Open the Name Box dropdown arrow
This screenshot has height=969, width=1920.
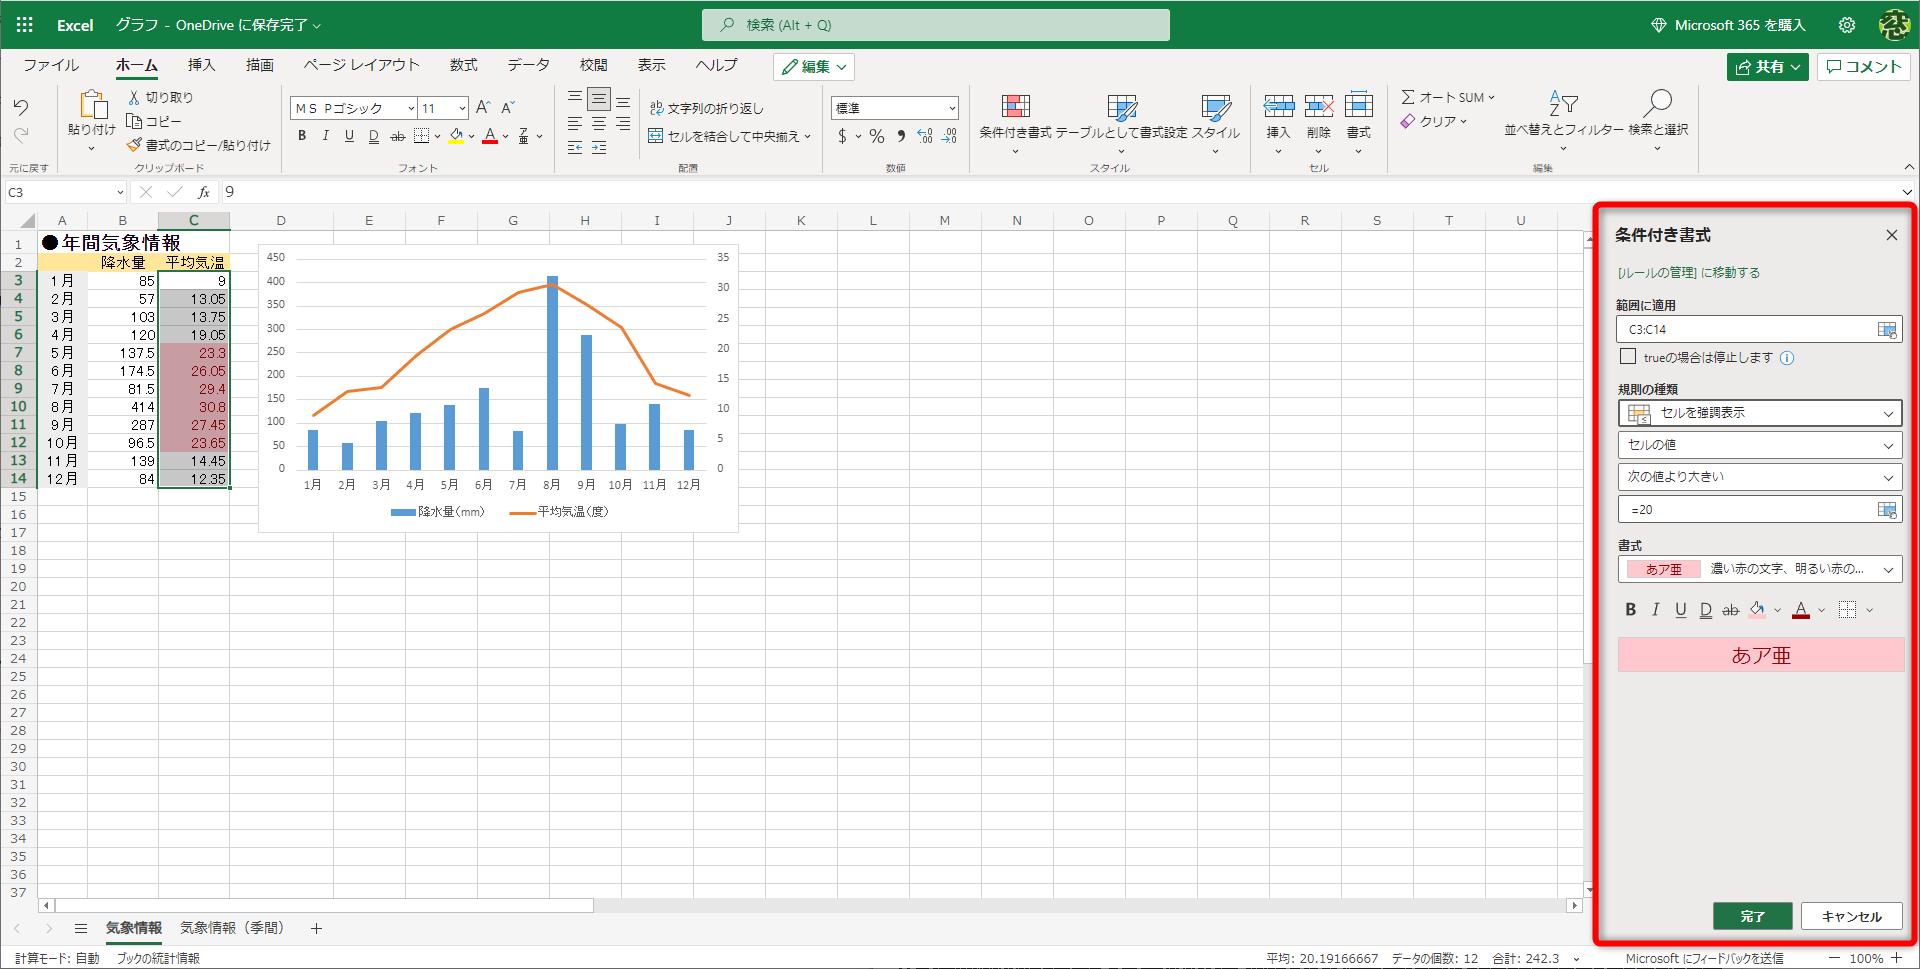[x=120, y=192]
